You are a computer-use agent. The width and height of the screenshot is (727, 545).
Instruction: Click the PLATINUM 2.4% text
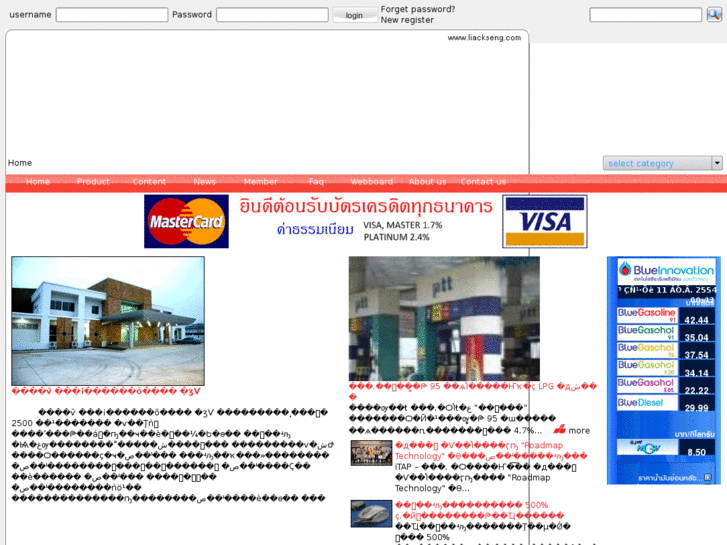click(396, 237)
